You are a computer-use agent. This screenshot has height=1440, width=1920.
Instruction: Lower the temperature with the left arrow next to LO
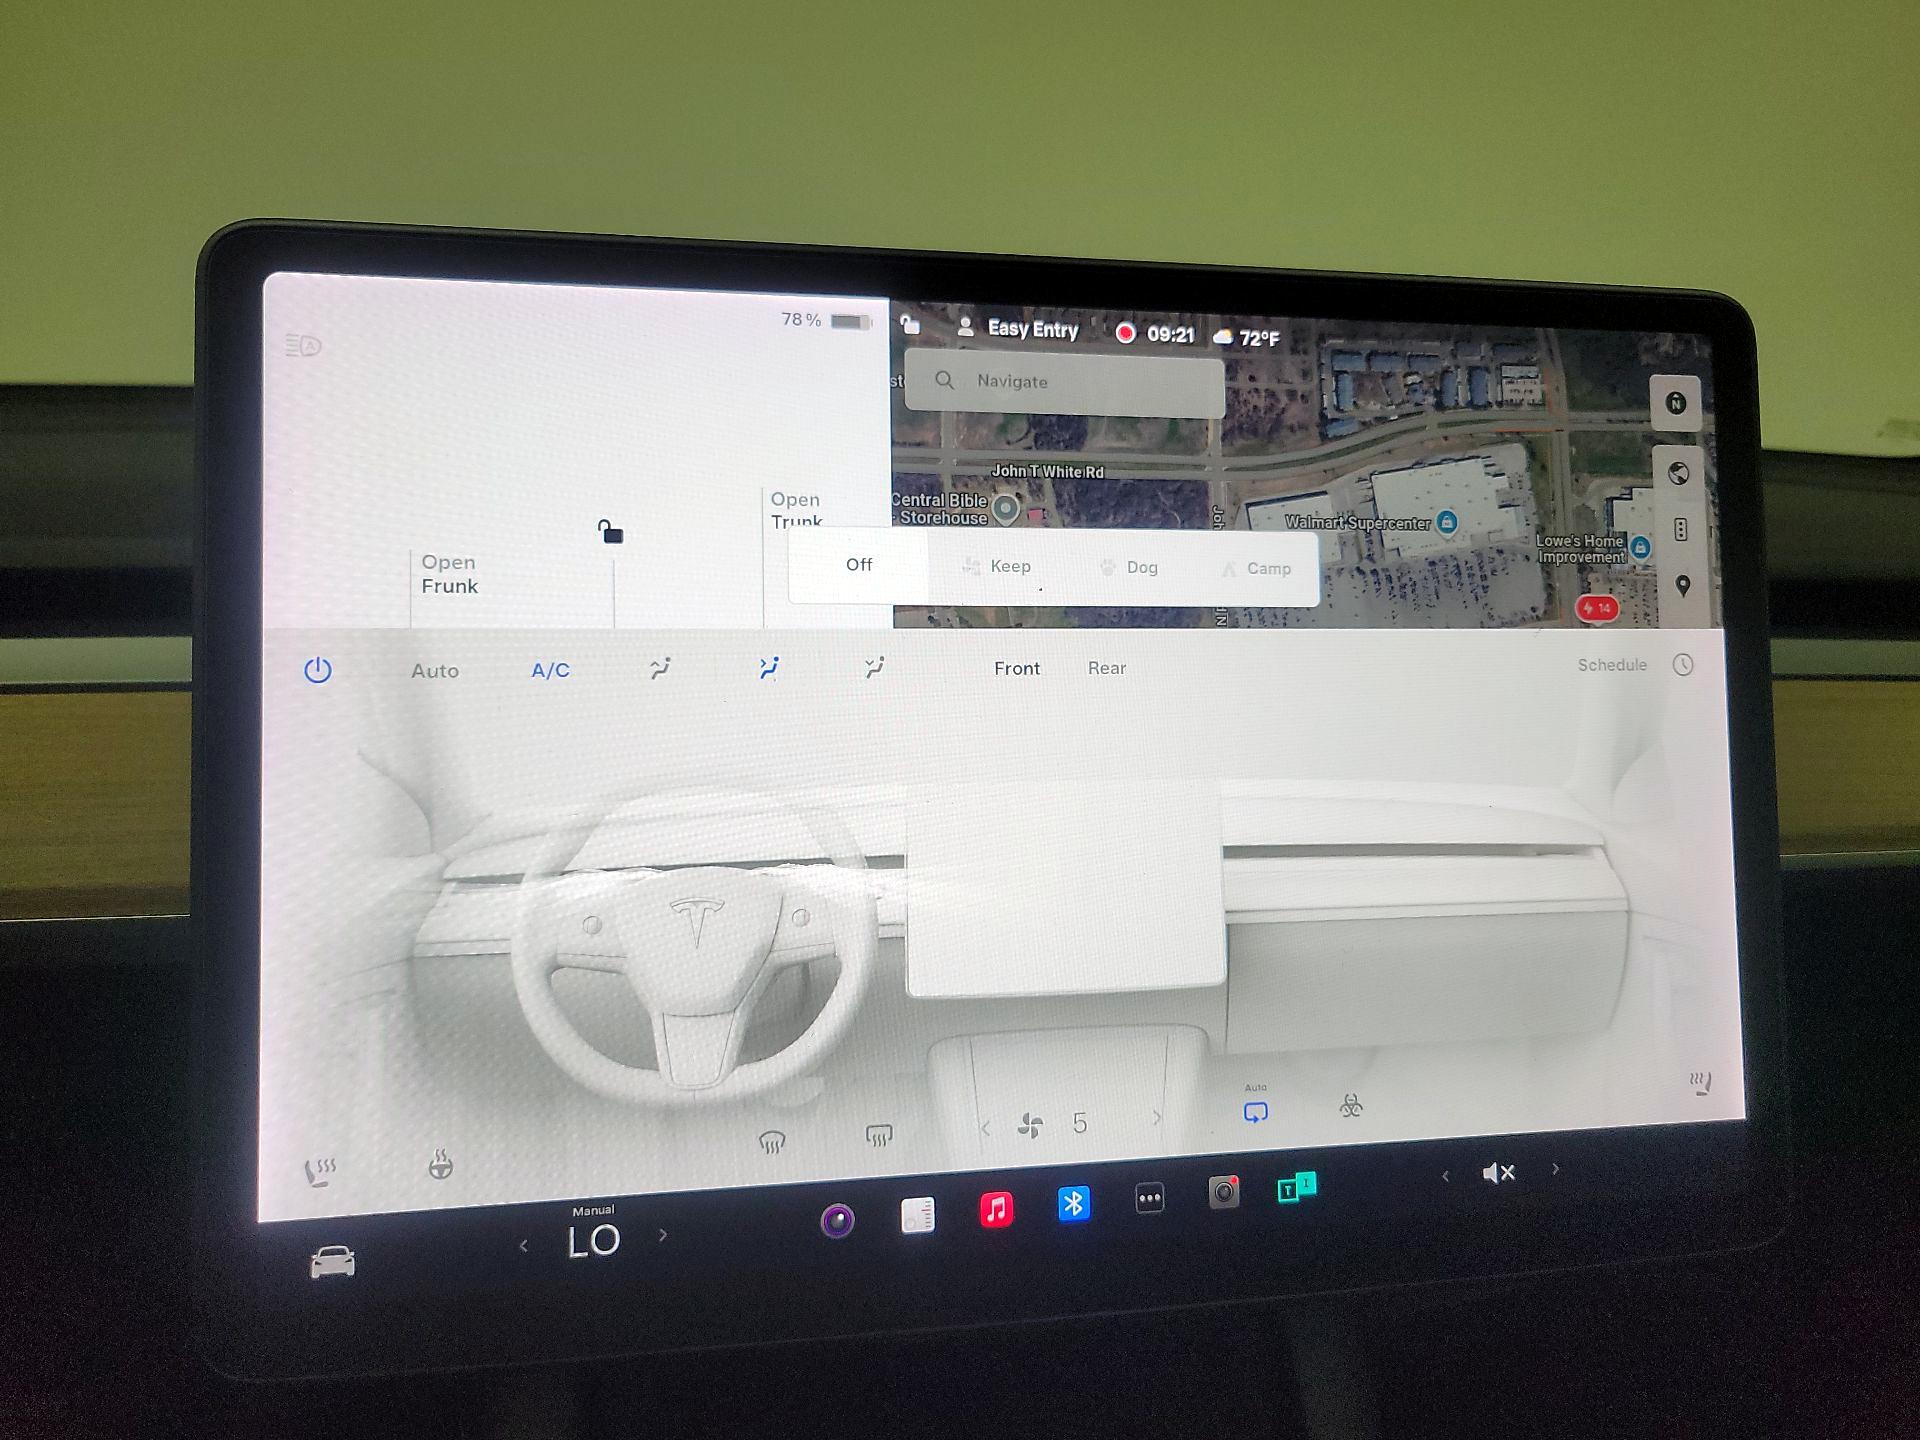pyautogui.click(x=524, y=1245)
